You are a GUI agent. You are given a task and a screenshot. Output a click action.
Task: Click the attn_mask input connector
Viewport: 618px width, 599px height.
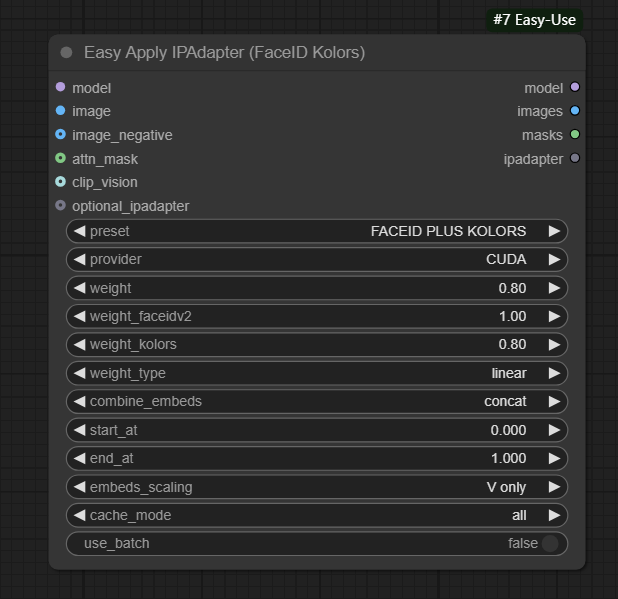point(61,158)
